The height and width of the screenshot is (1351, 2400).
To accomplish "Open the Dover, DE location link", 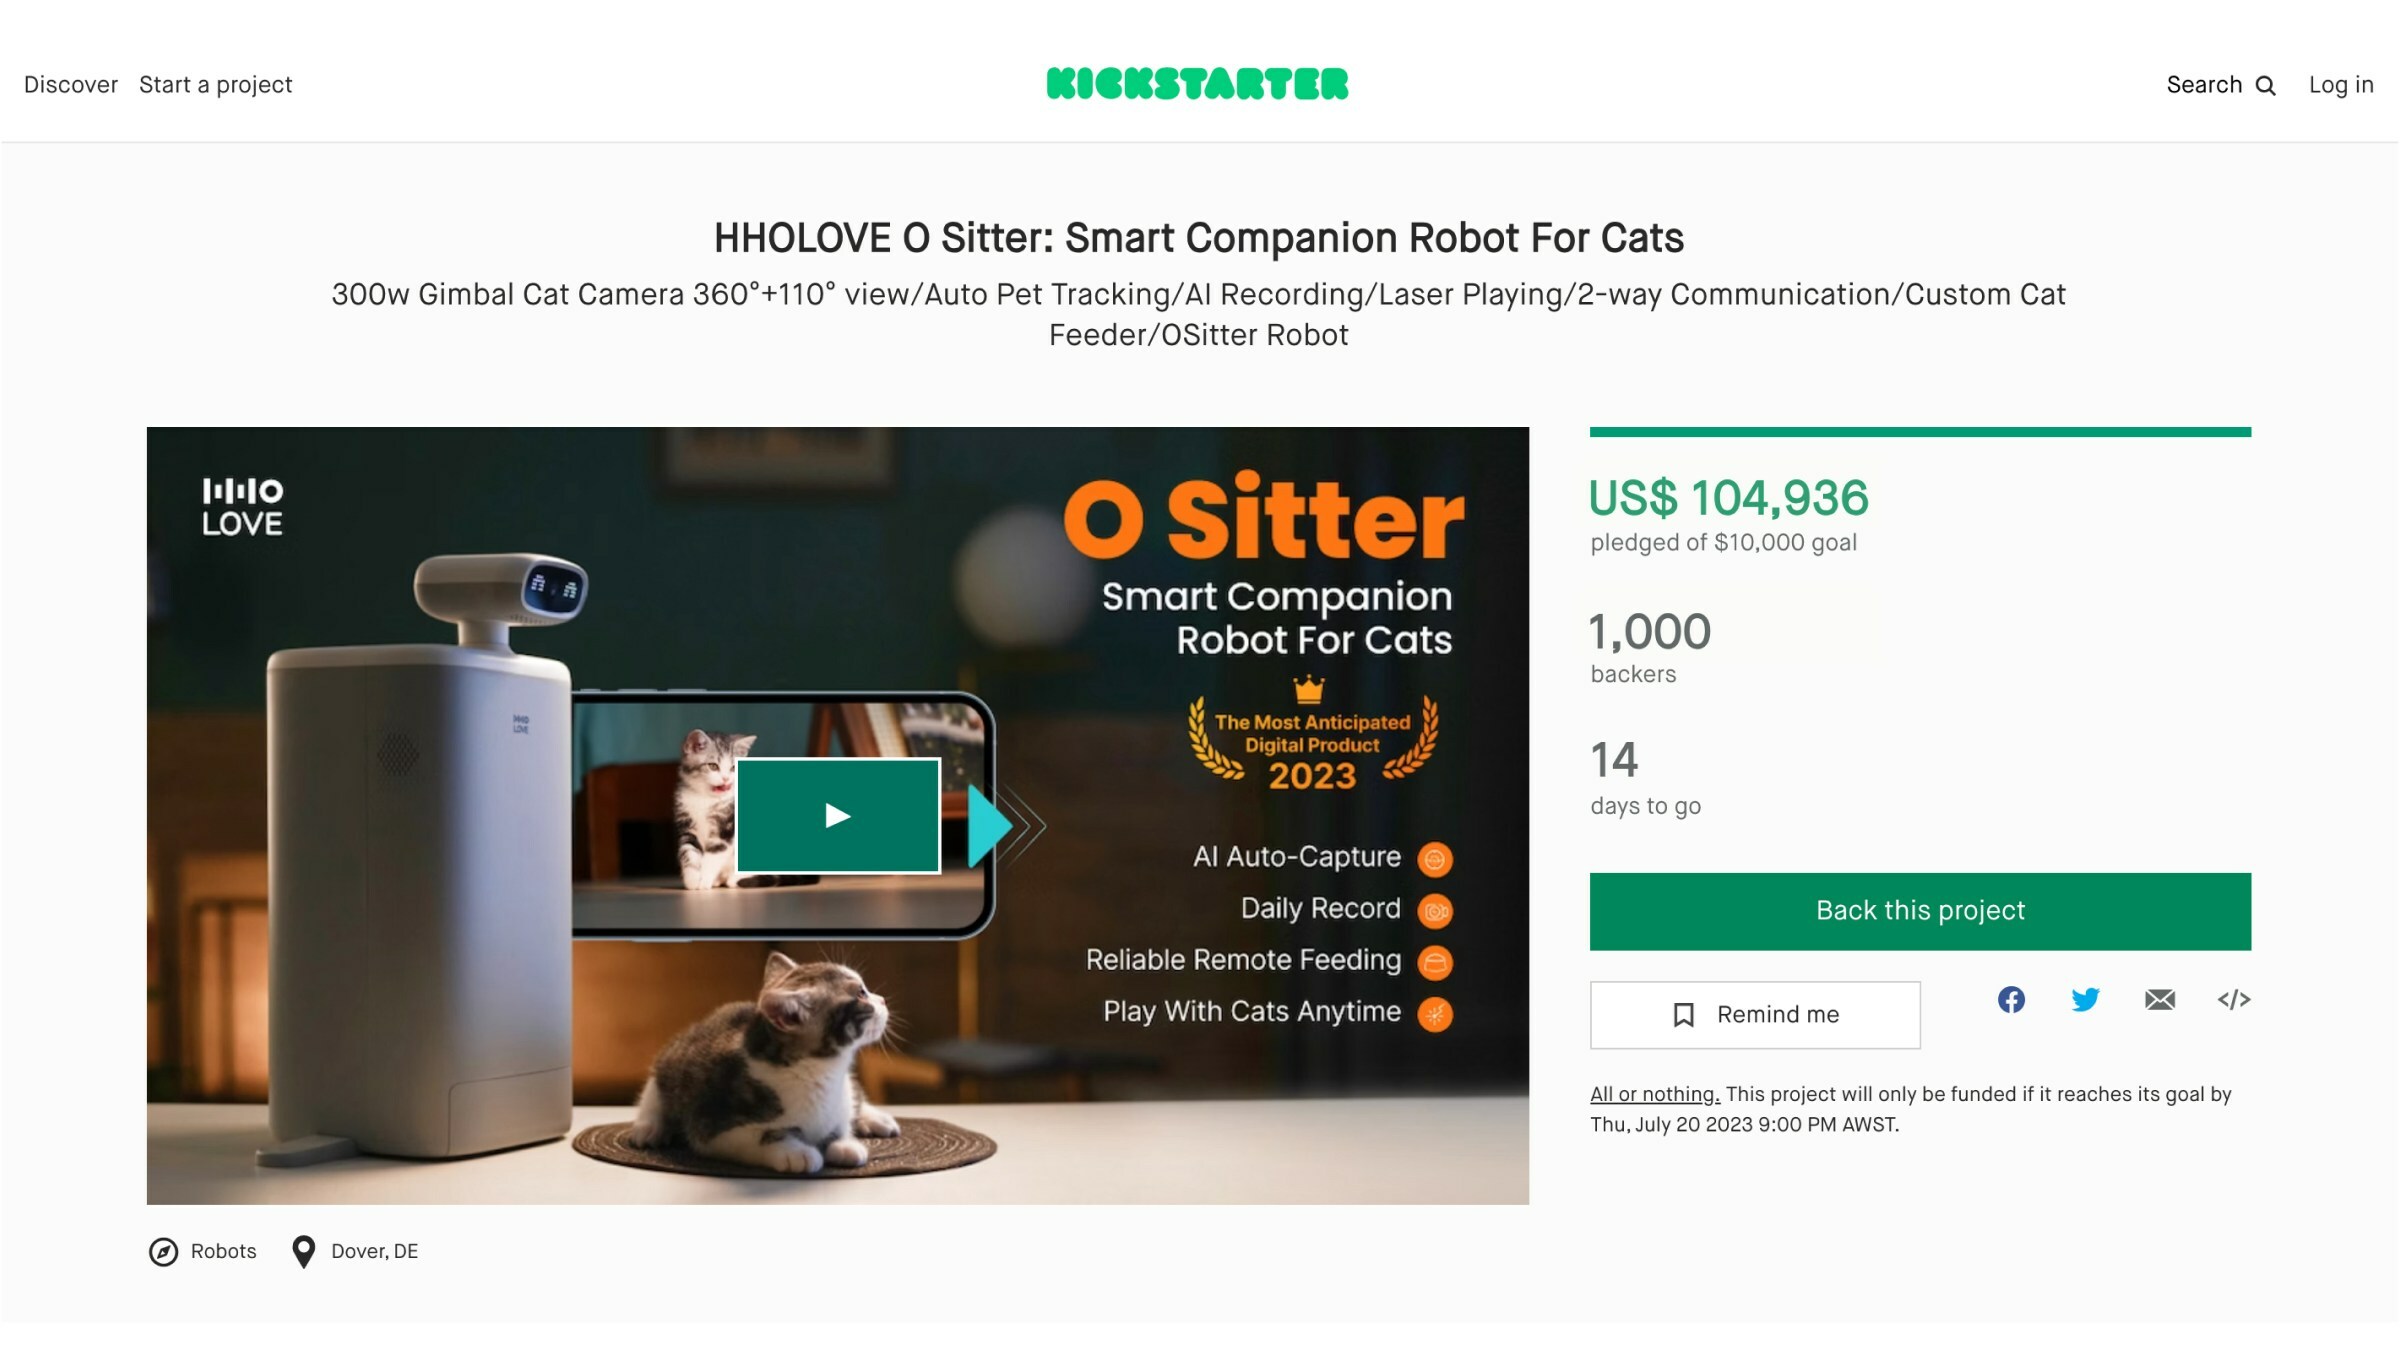I will click(x=375, y=1251).
